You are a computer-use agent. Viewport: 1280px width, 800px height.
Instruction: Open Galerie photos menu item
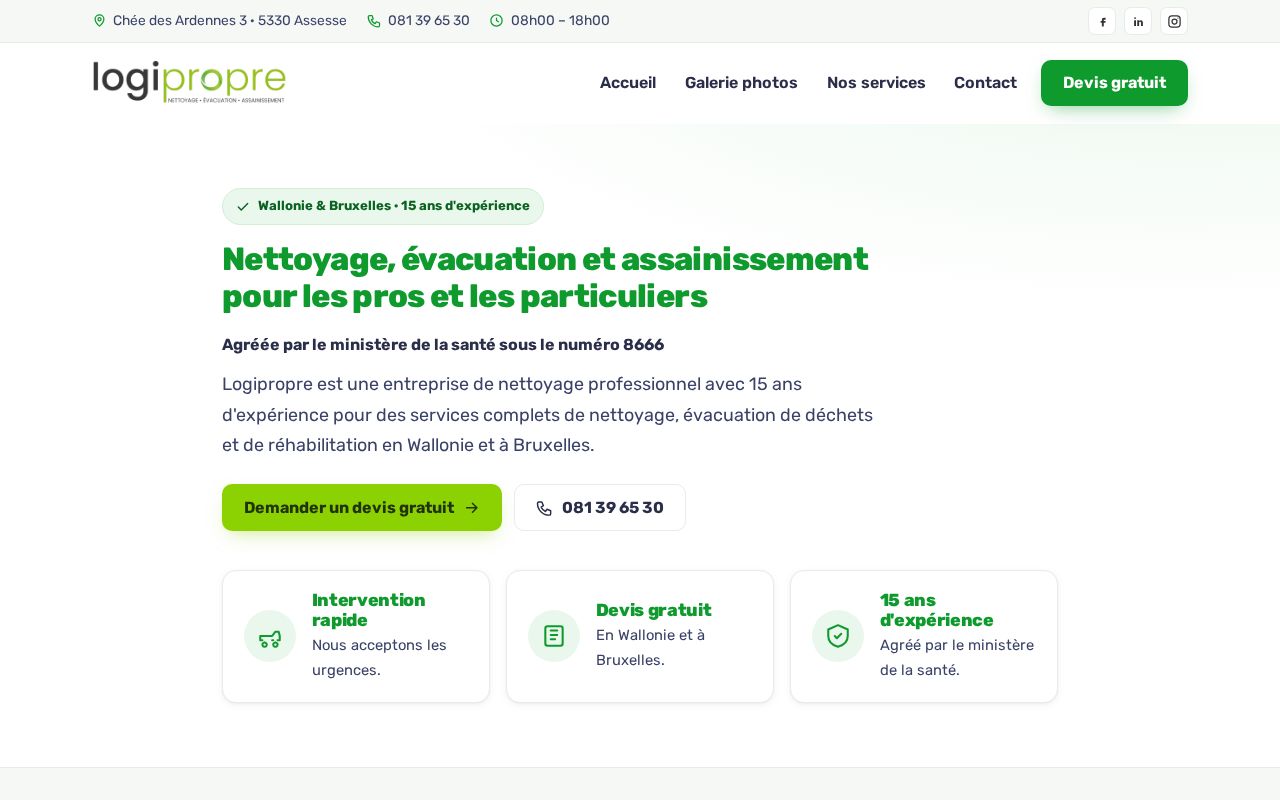coord(741,83)
